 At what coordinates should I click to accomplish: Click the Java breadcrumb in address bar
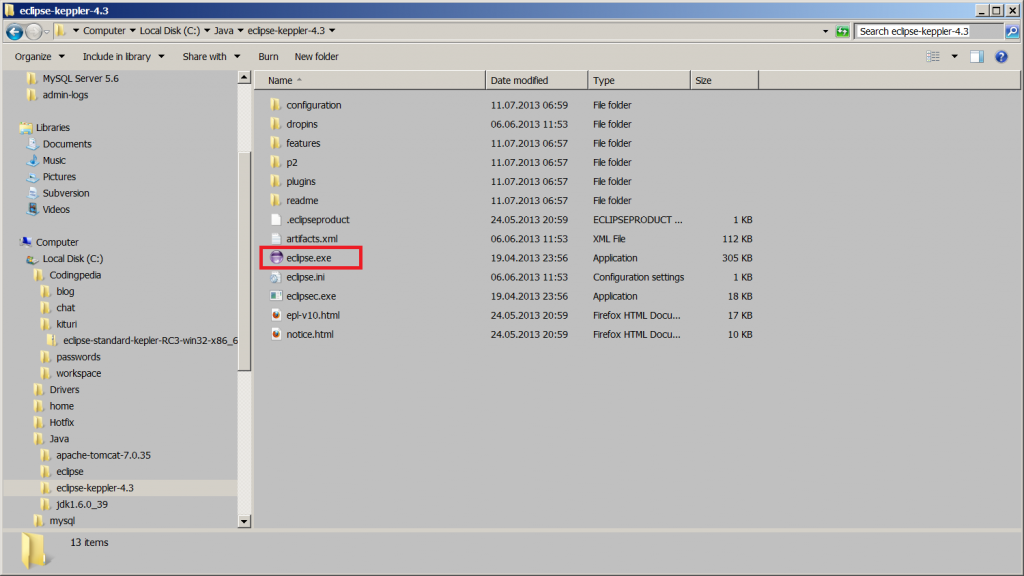[x=223, y=31]
